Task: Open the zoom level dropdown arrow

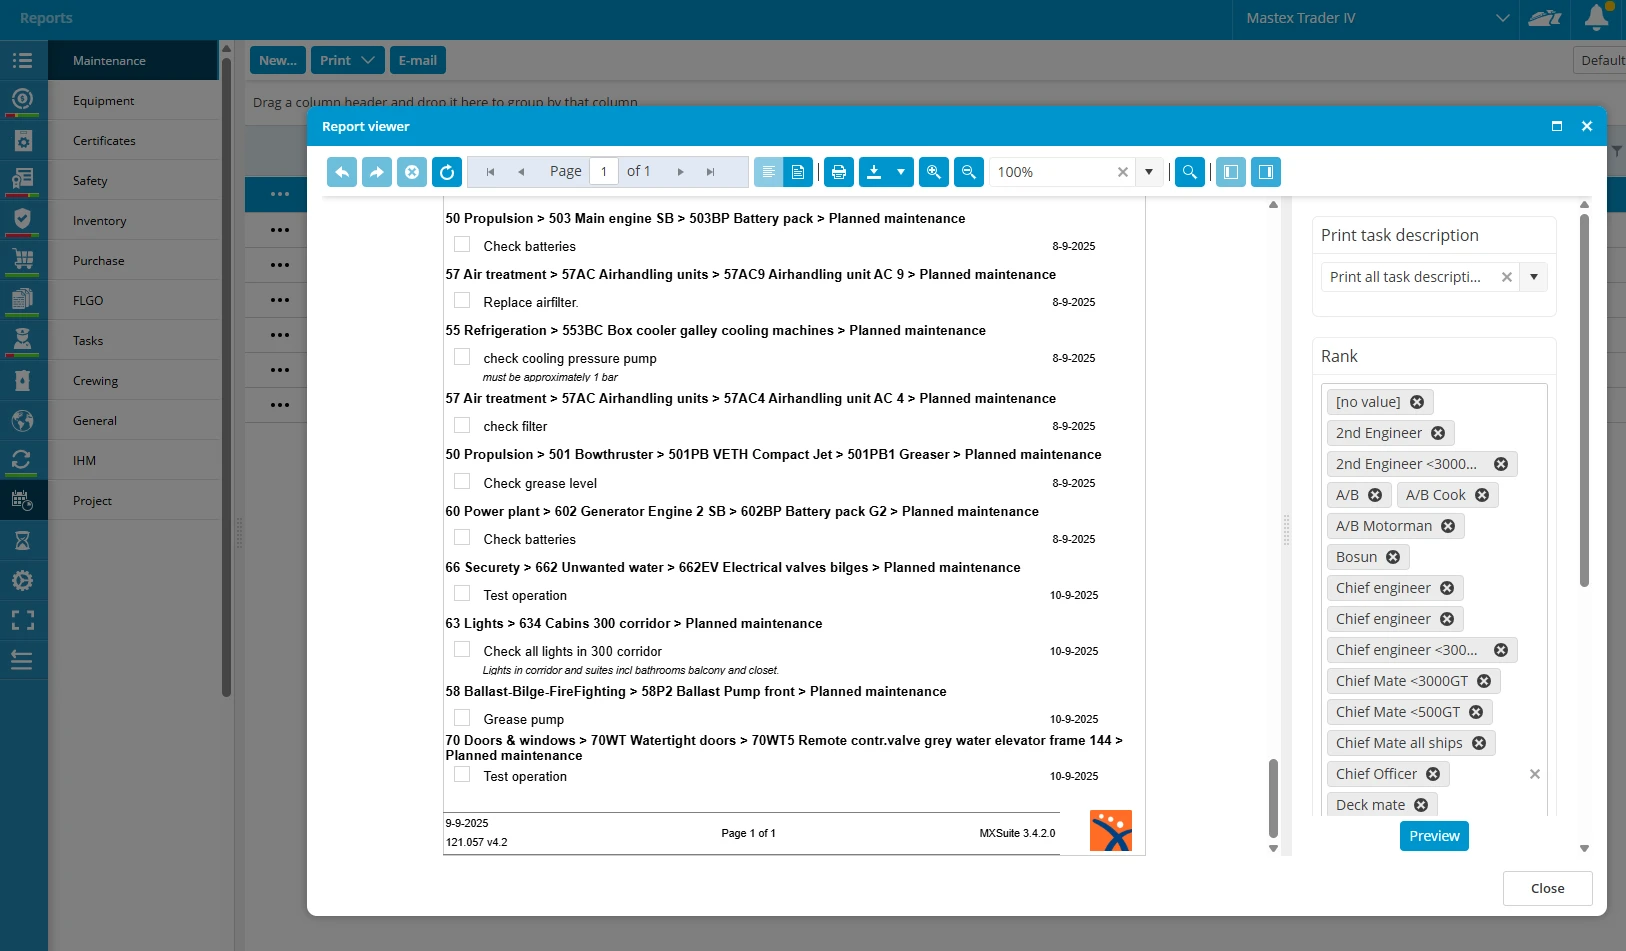Action: pyautogui.click(x=1149, y=172)
